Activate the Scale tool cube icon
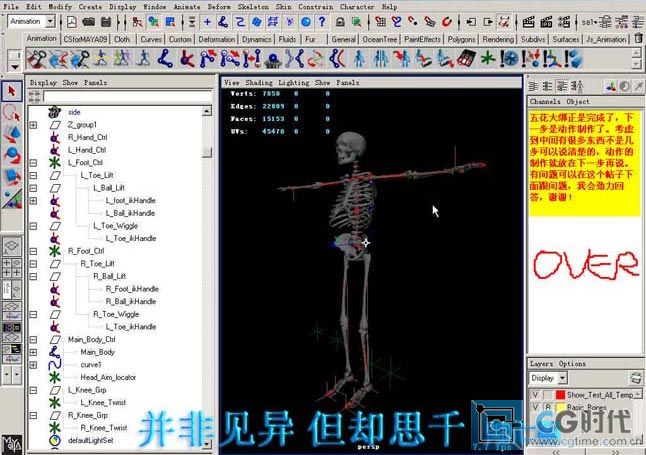This screenshot has width=646, height=455. (12, 178)
